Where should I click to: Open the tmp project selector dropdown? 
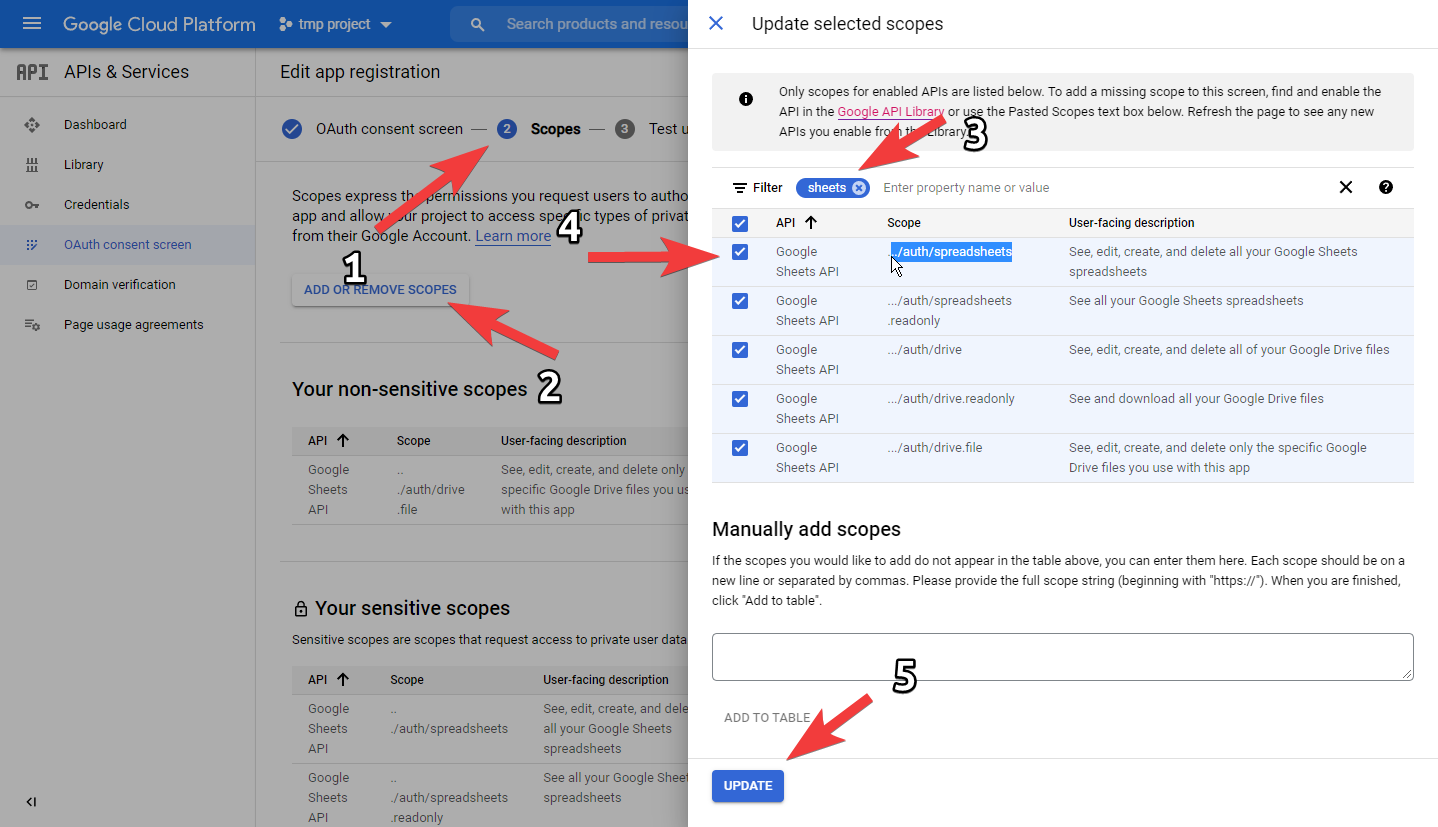[x=335, y=24]
